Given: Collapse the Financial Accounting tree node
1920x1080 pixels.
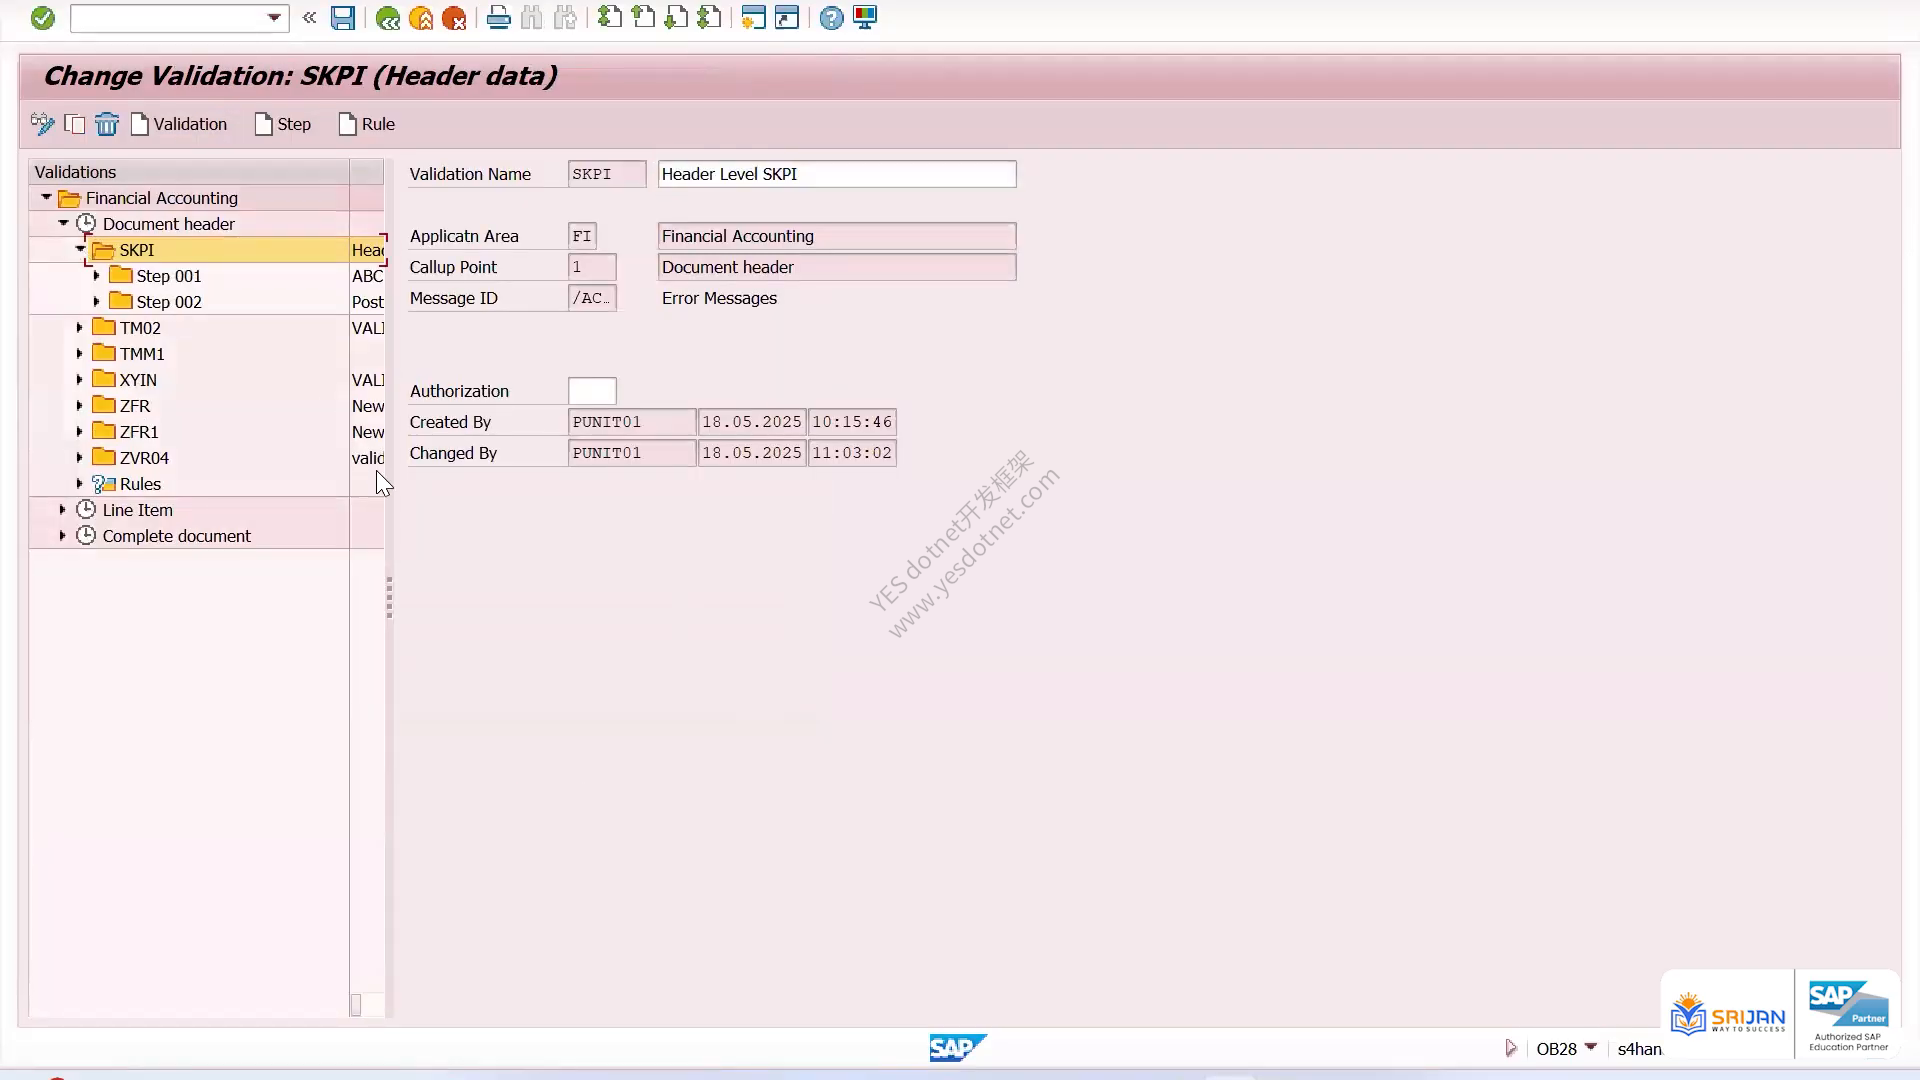Looking at the screenshot, I should [x=46, y=198].
